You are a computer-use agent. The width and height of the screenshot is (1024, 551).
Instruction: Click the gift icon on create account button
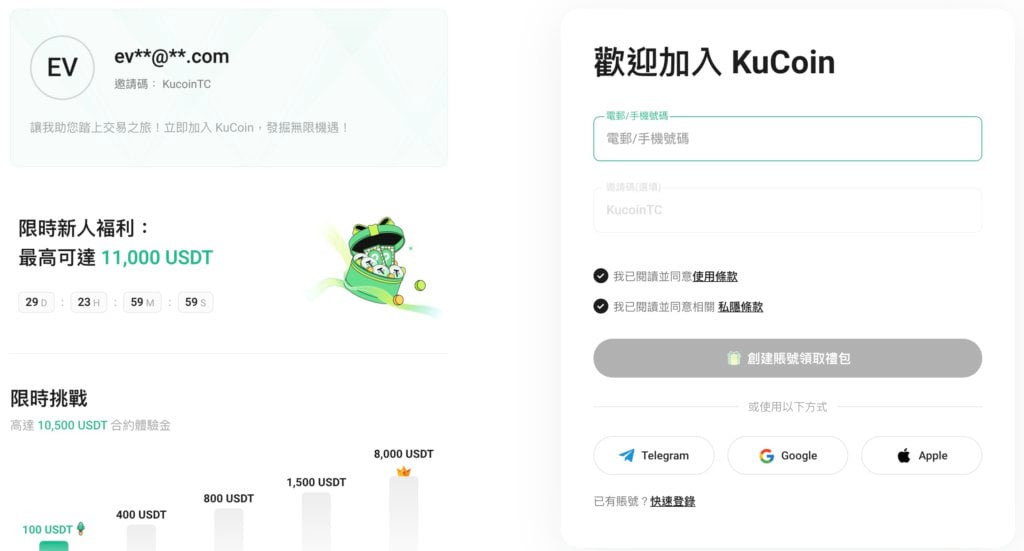coord(734,358)
